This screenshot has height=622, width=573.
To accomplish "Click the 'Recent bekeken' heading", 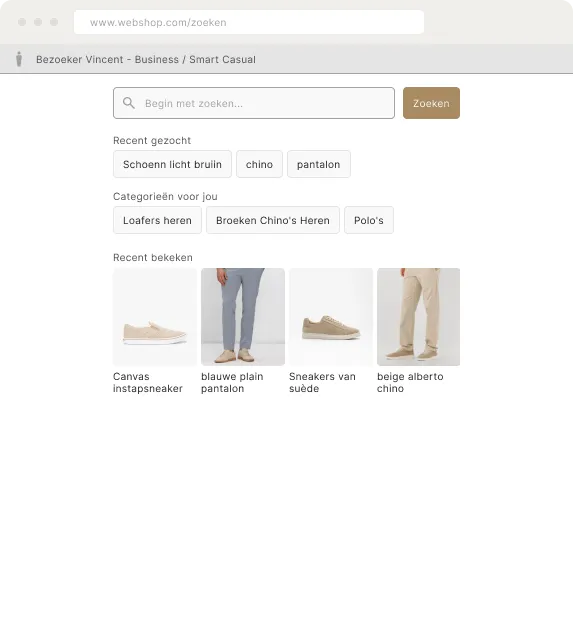I will [153, 257].
